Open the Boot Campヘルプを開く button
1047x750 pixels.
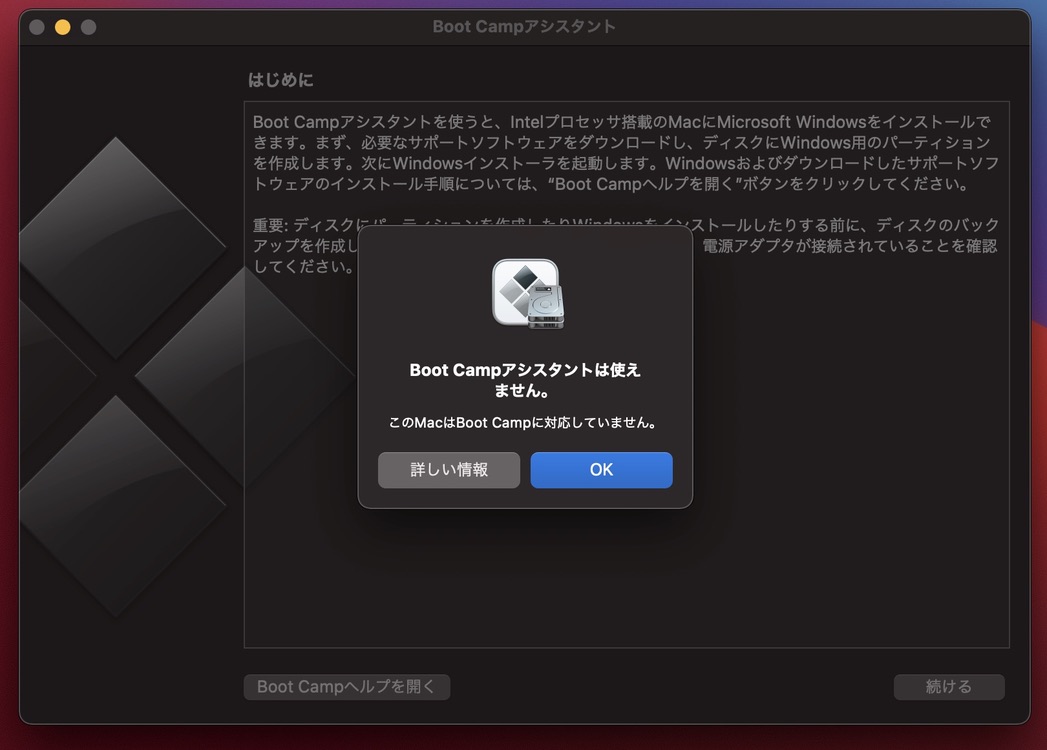pyautogui.click(x=347, y=687)
